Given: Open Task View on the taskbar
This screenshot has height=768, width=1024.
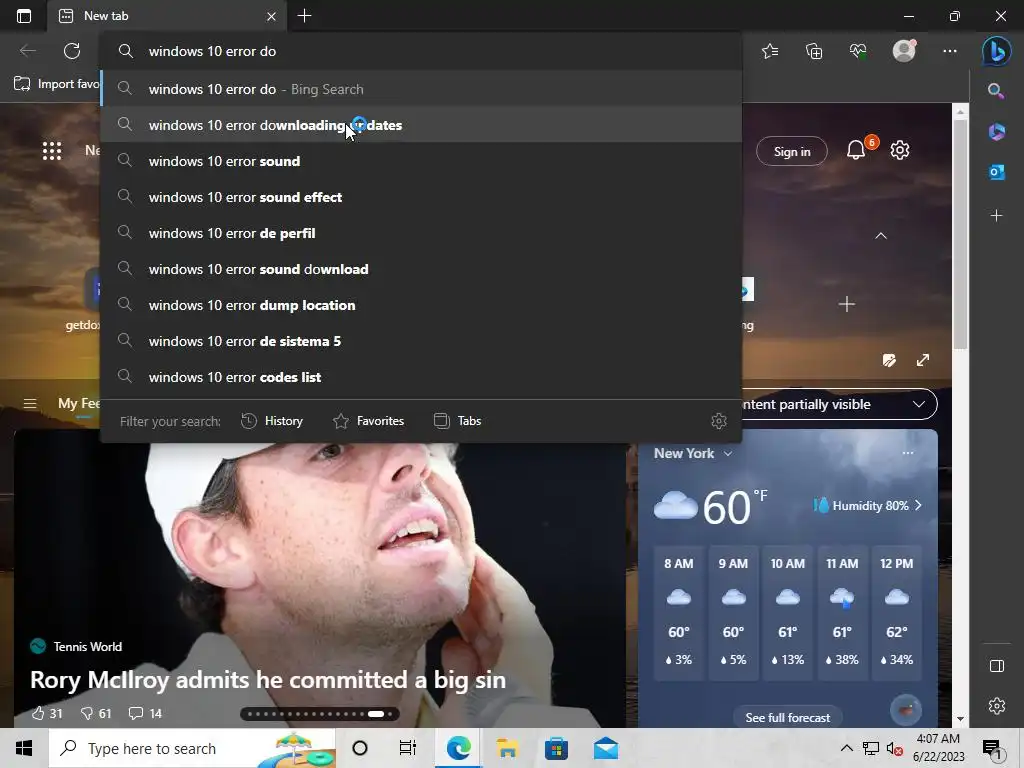Looking at the screenshot, I should (408, 748).
